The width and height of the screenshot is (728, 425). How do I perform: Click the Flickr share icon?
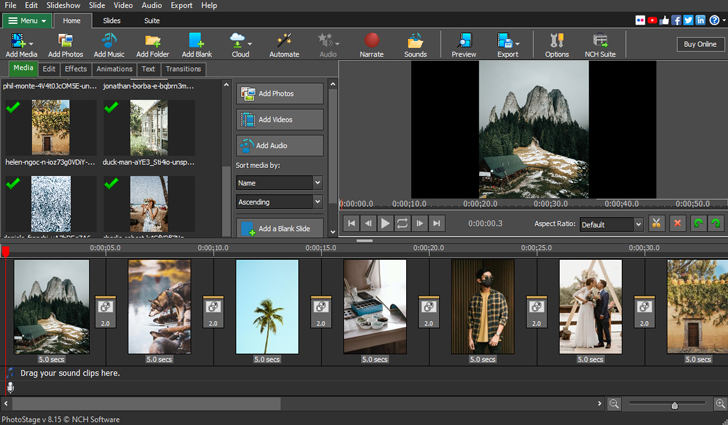point(640,20)
